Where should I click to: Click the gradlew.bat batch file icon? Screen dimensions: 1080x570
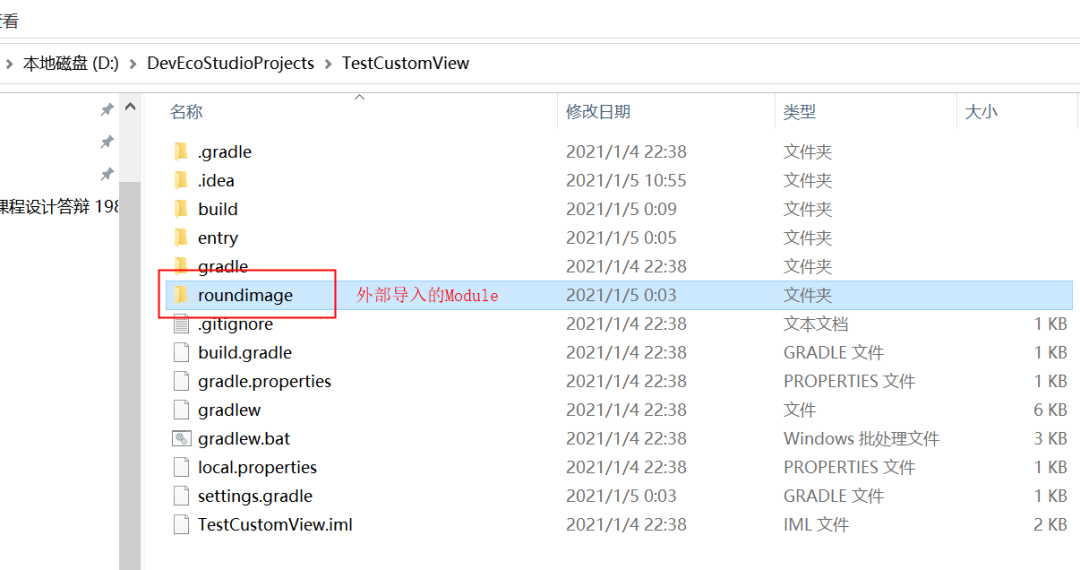(181, 439)
